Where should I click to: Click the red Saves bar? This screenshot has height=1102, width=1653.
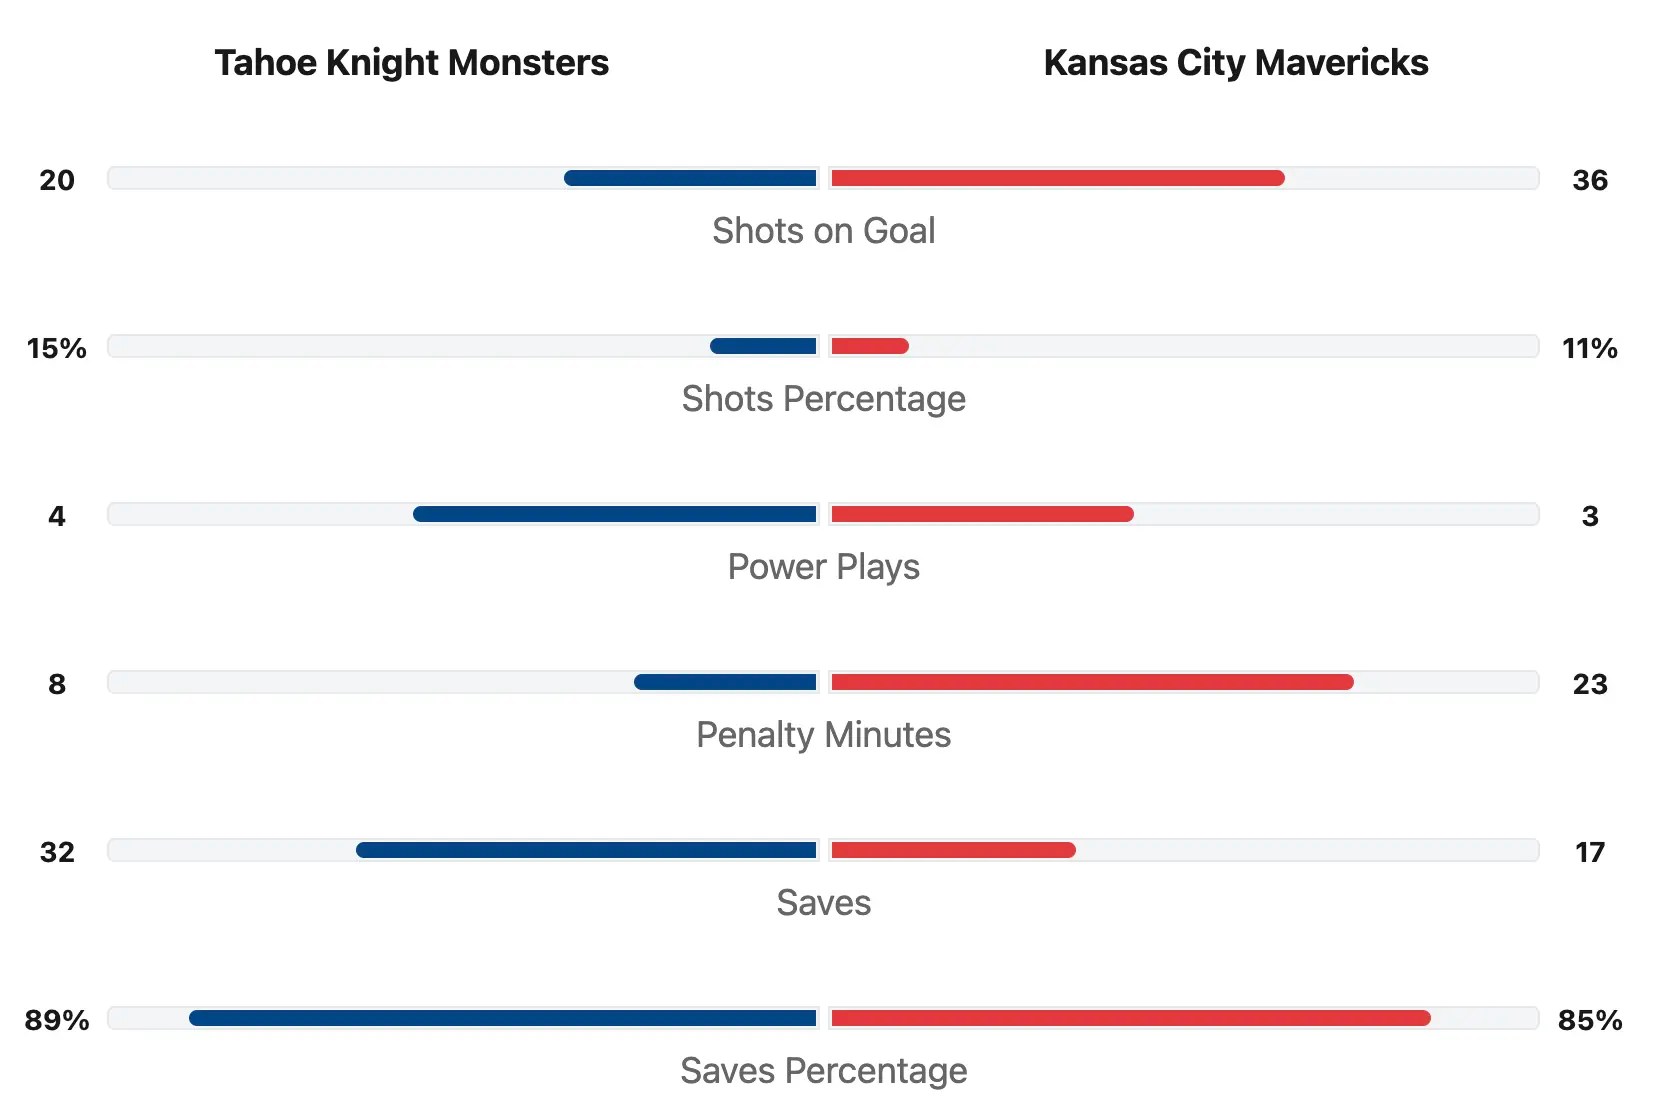coord(953,851)
